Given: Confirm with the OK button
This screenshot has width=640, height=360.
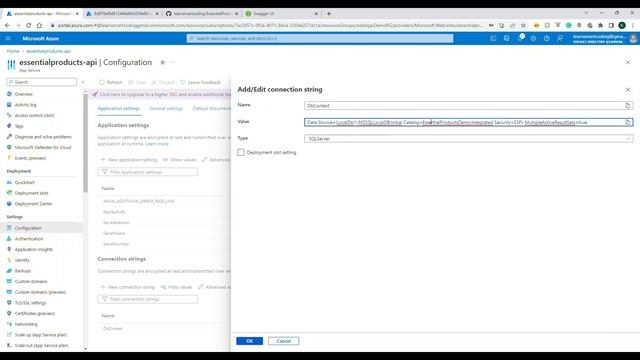Looking at the screenshot, I should [249, 341].
